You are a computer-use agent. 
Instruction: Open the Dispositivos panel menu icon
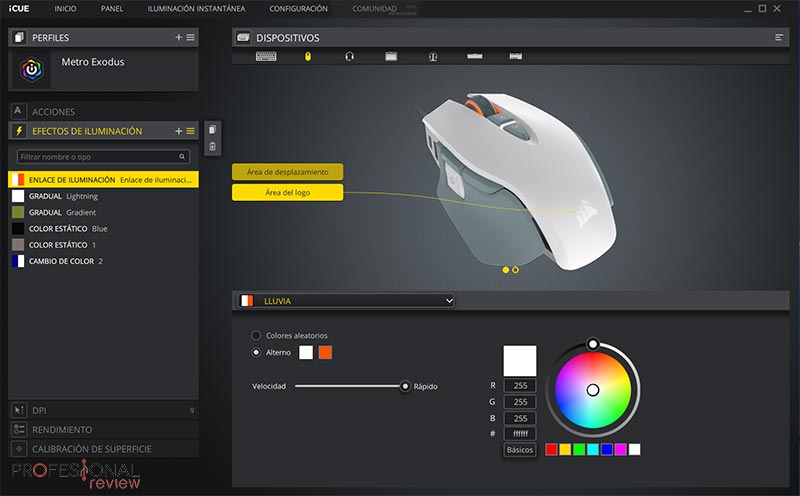(779, 37)
